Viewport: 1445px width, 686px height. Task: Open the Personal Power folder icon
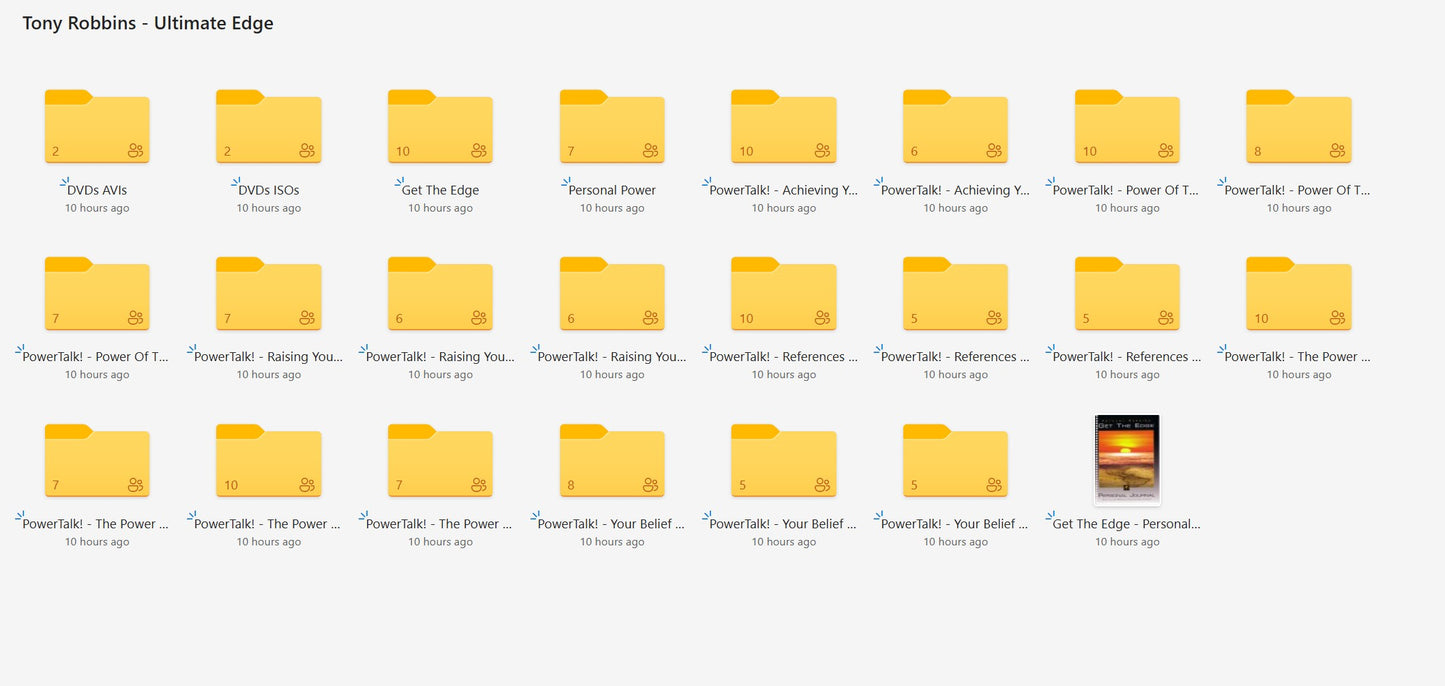point(612,126)
